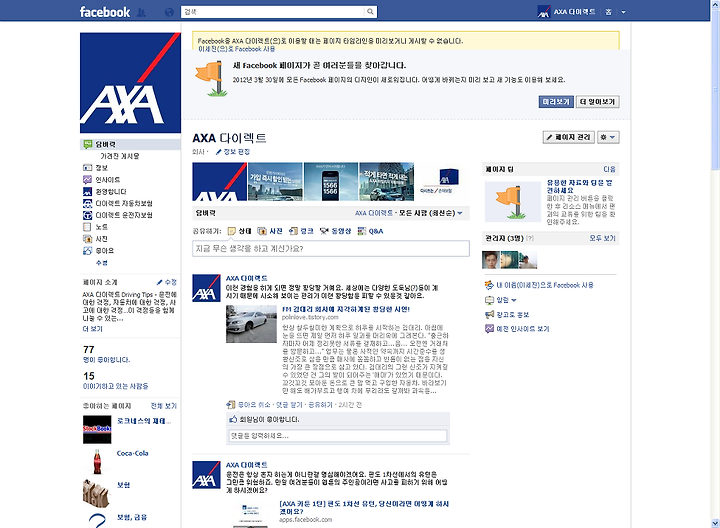Image resolution: width=720 pixels, height=528 pixels.
Task: Click the Likes thumbs-up icon in the sidebar
Action: [87, 251]
